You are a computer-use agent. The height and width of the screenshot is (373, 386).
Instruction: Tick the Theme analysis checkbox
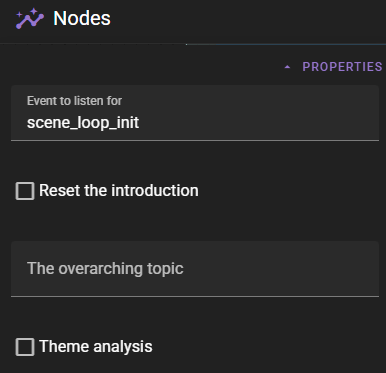click(25, 347)
